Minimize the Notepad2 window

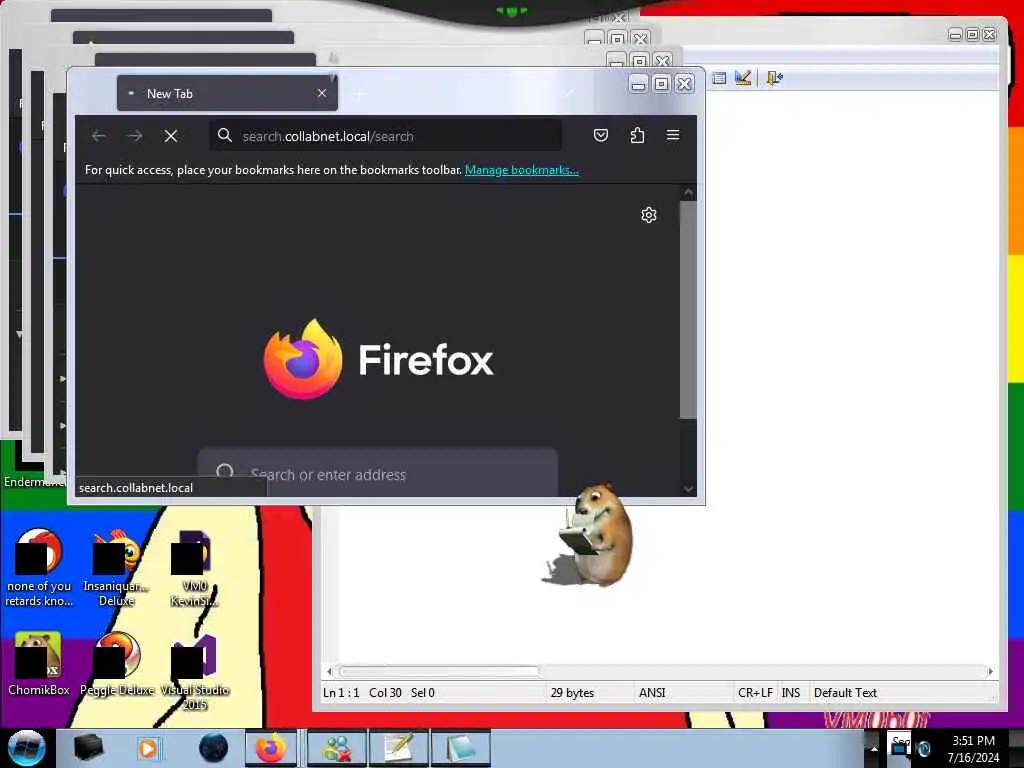pyautogui.click(x=955, y=35)
